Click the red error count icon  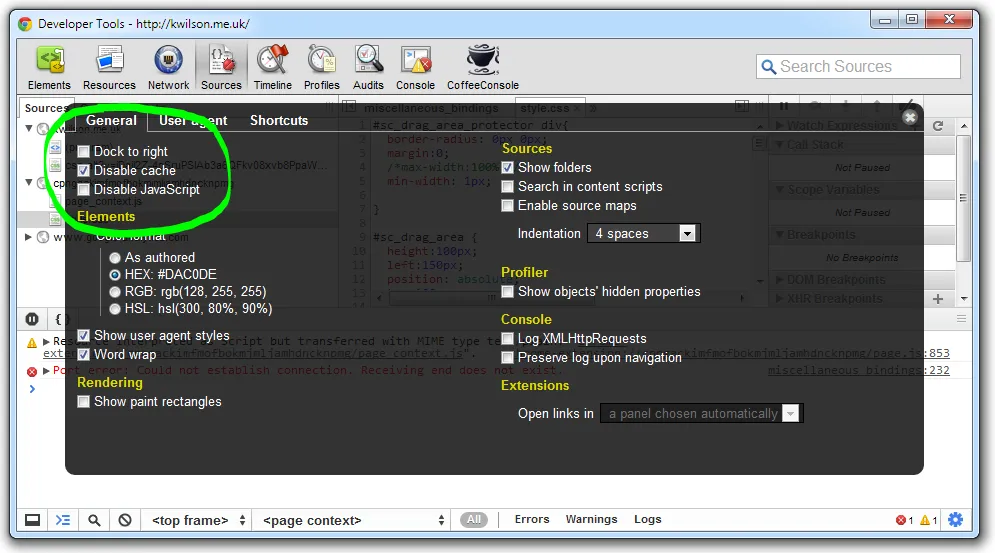(x=900, y=521)
